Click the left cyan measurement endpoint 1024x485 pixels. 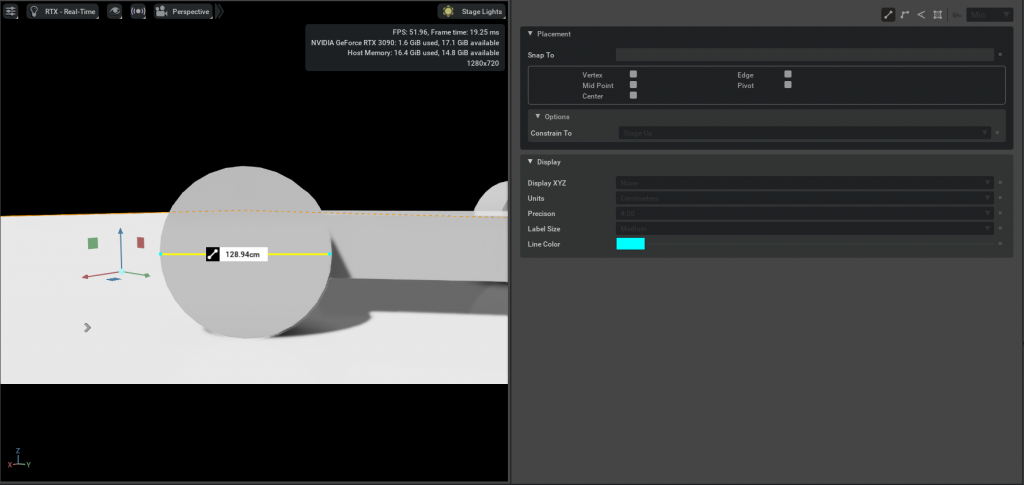pos(160,254)
